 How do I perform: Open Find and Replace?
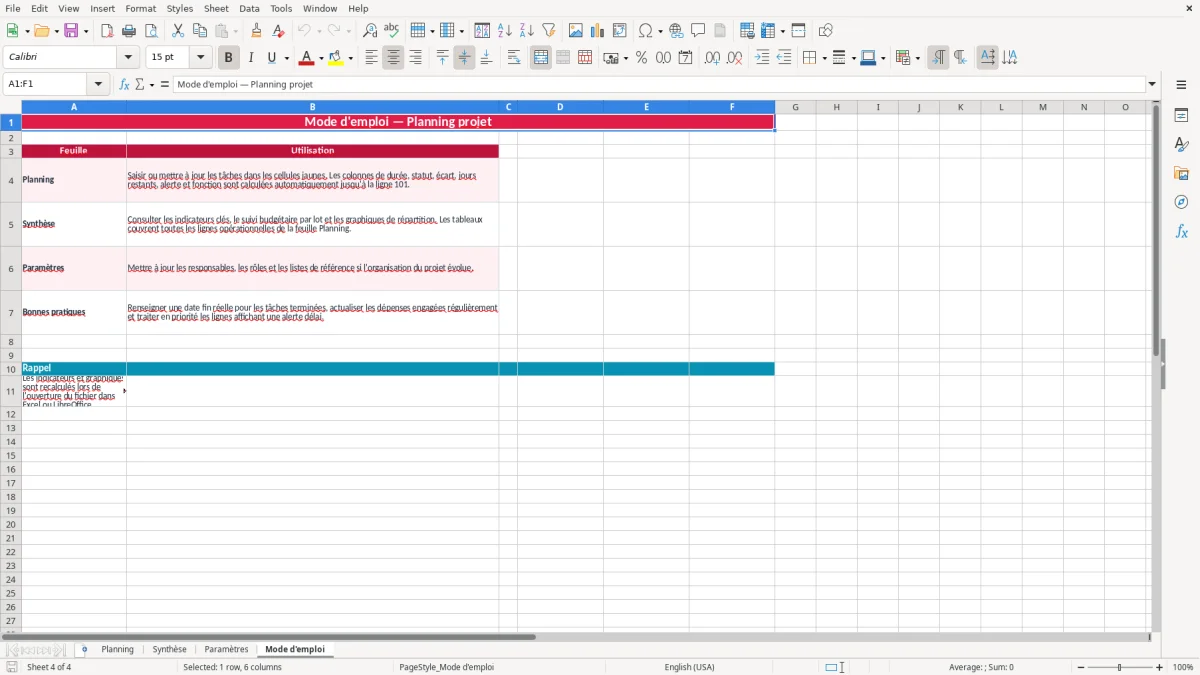point(369,31)
